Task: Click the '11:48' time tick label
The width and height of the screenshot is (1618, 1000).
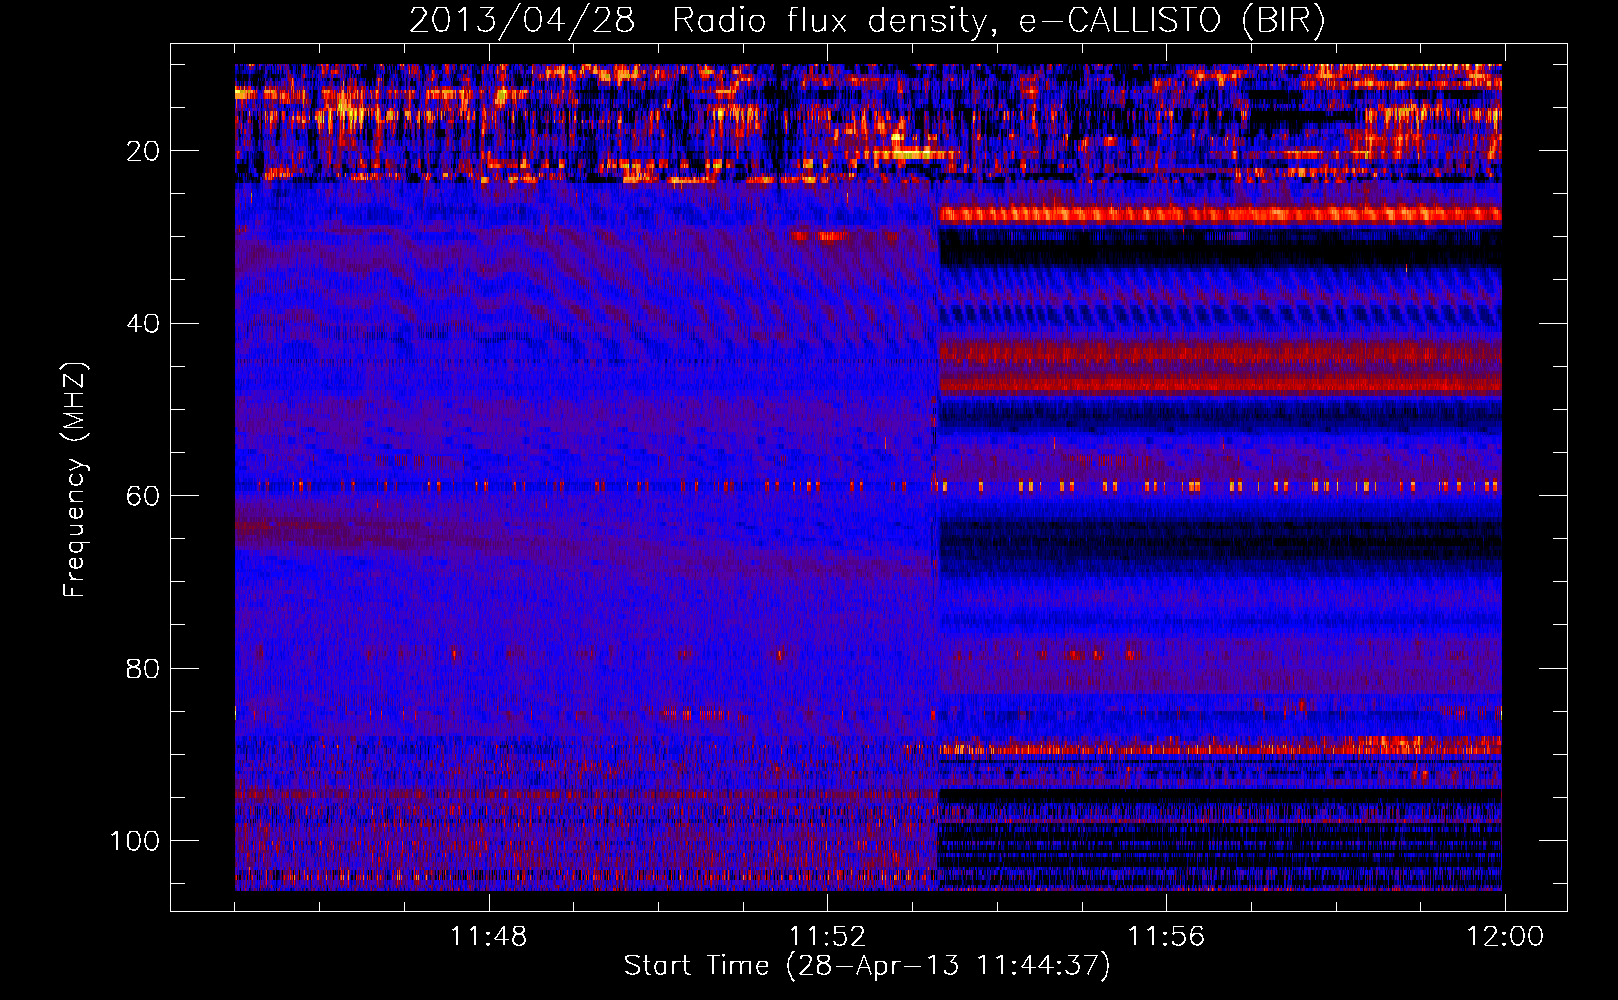Action: (x=488, y=937)
